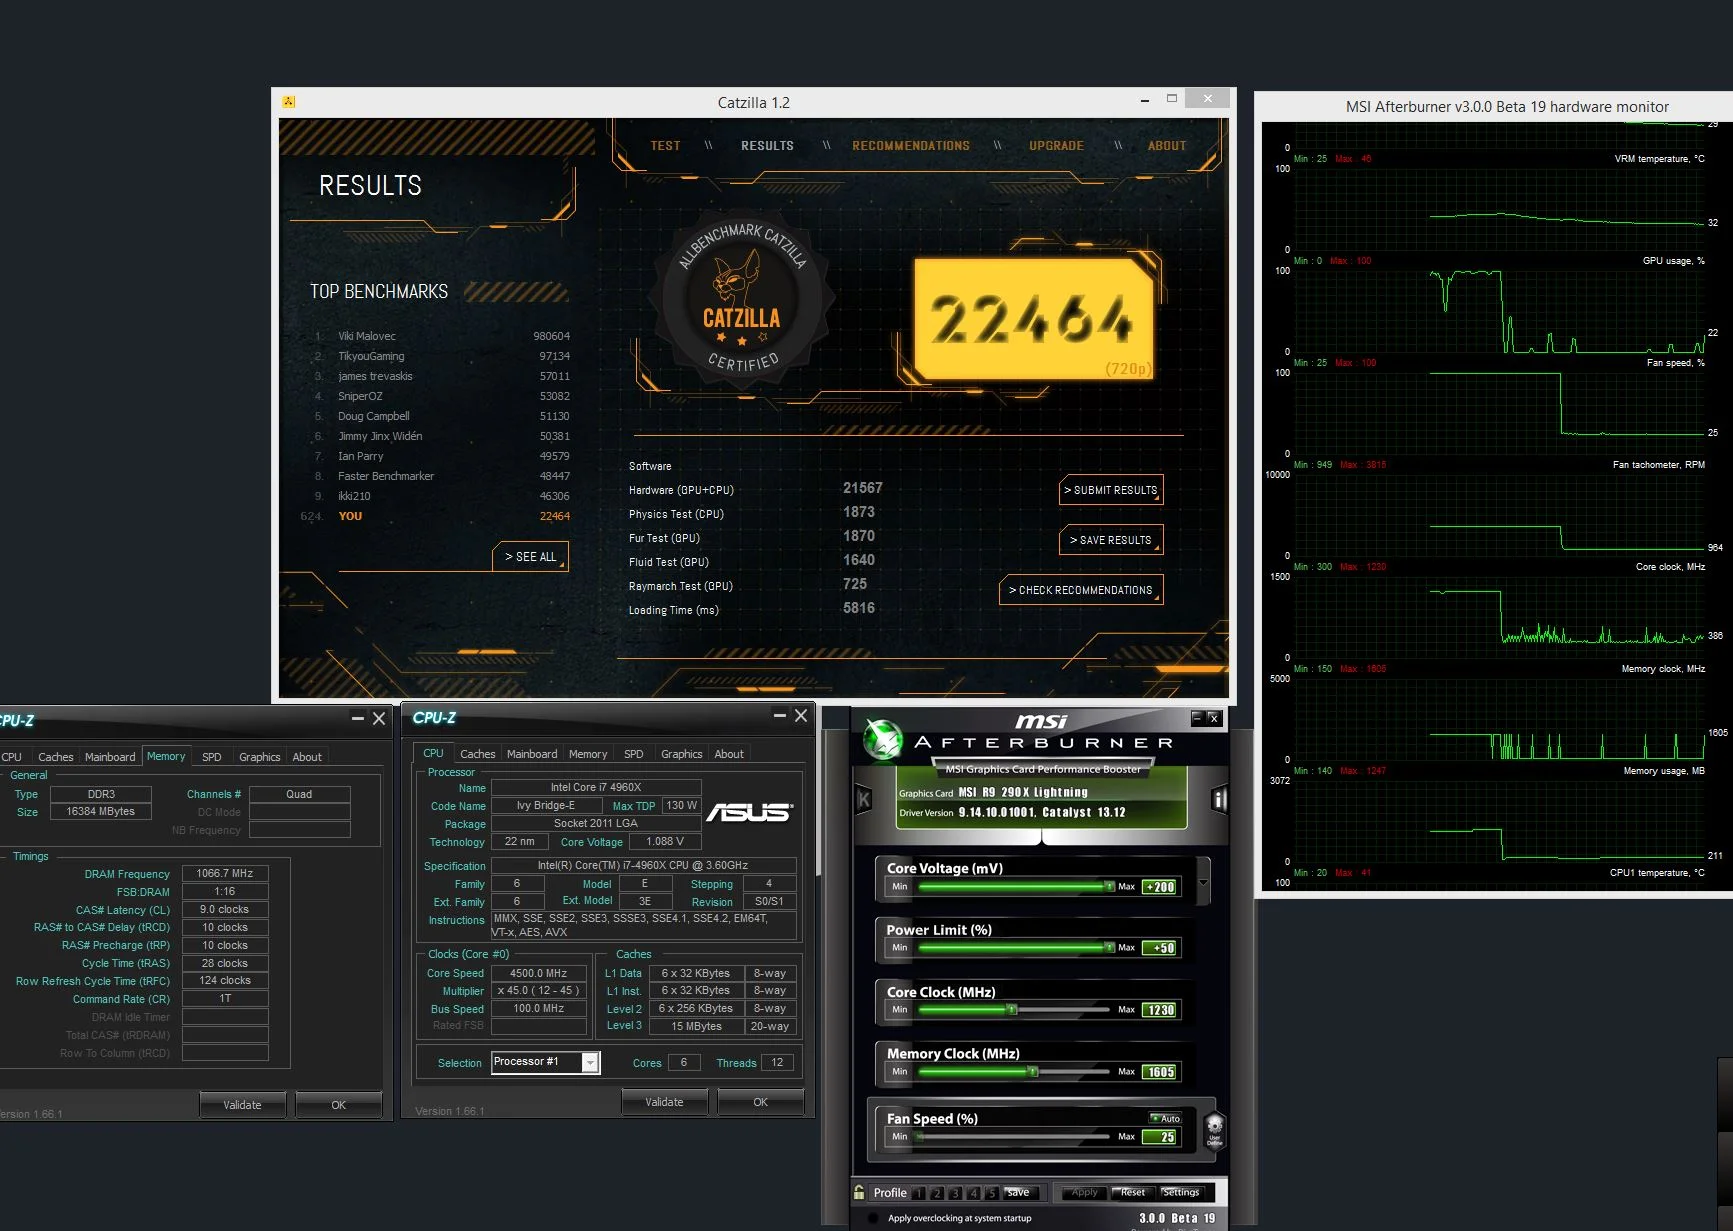Screen dimensions: 1733x1231
Task: Switch to Catzilla Upgrade tab
Action: click(x=1056, y=146)
